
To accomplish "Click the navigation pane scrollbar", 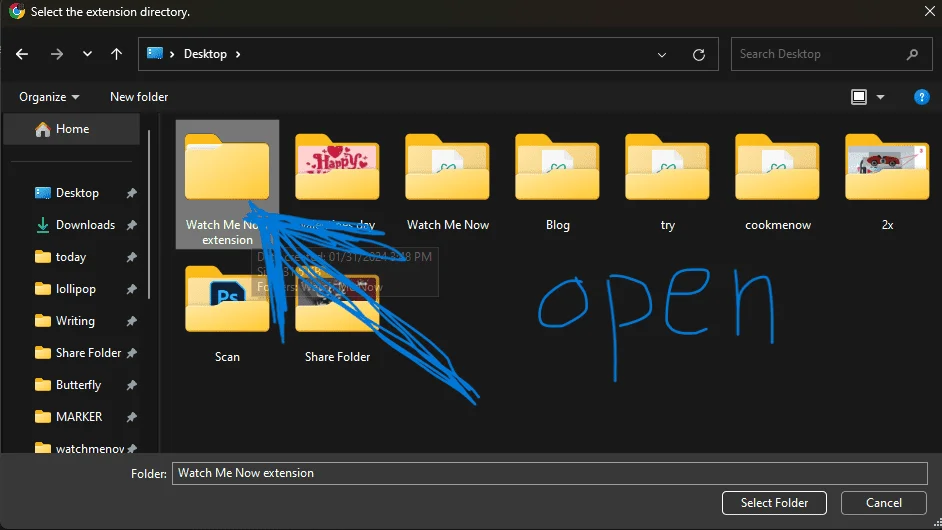I will coord(149,215).
